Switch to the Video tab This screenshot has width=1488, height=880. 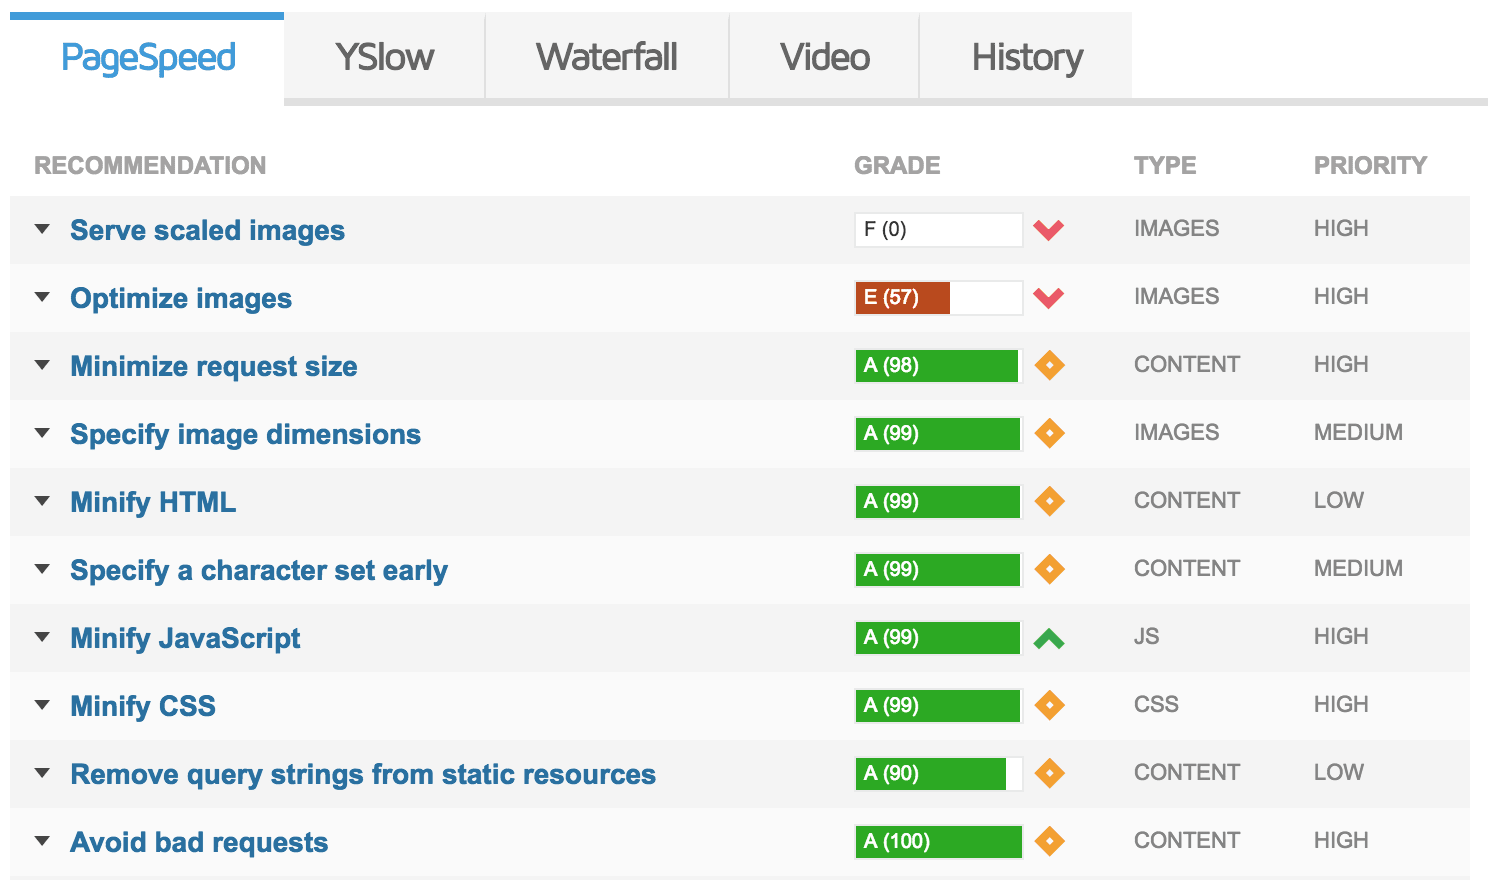[x=825, y=57]
